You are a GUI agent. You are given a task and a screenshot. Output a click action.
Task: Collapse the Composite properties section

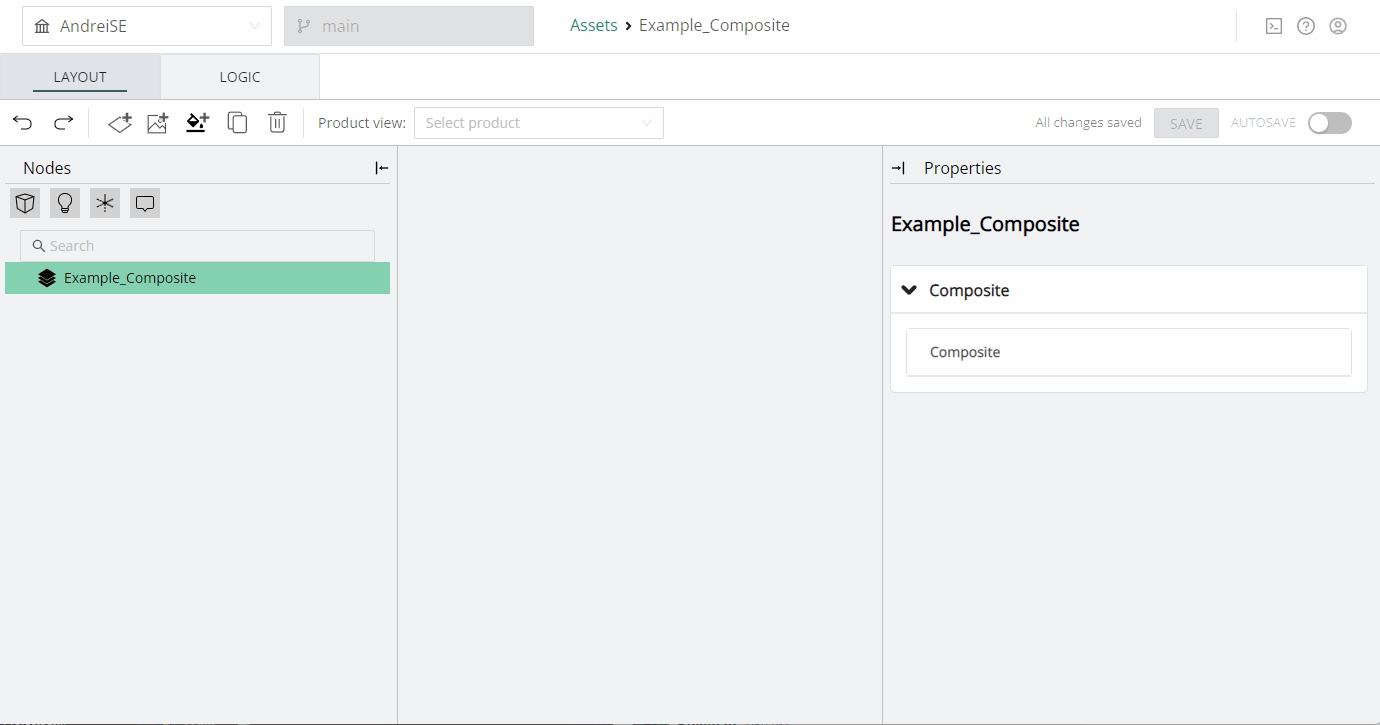click(909, 290)
